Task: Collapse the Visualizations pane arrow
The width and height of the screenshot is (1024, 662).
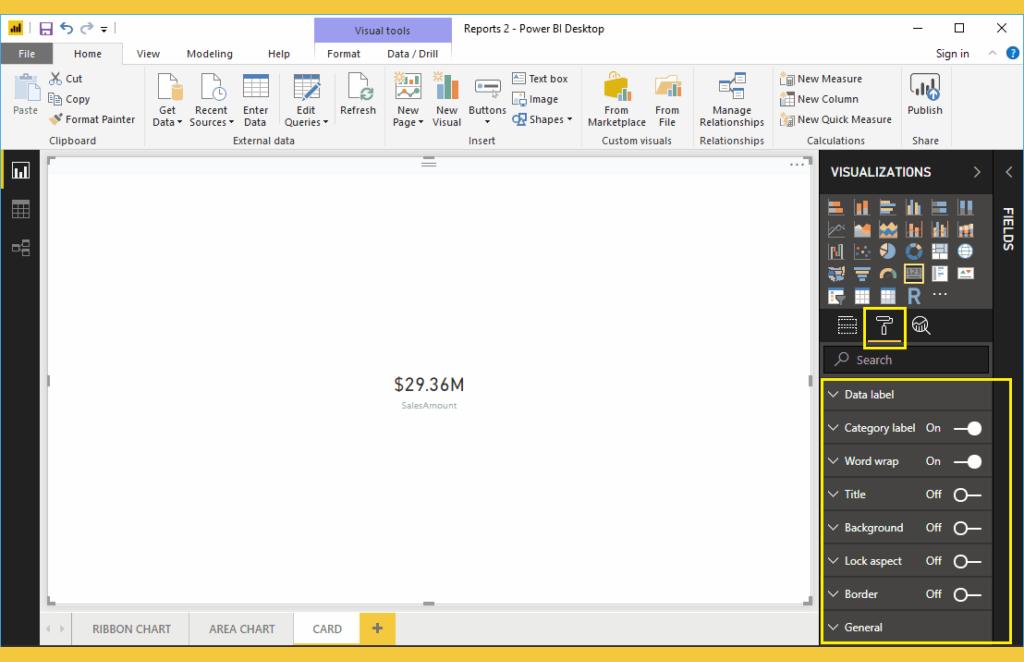Action: pyautogui.click(x=977, y=172)
